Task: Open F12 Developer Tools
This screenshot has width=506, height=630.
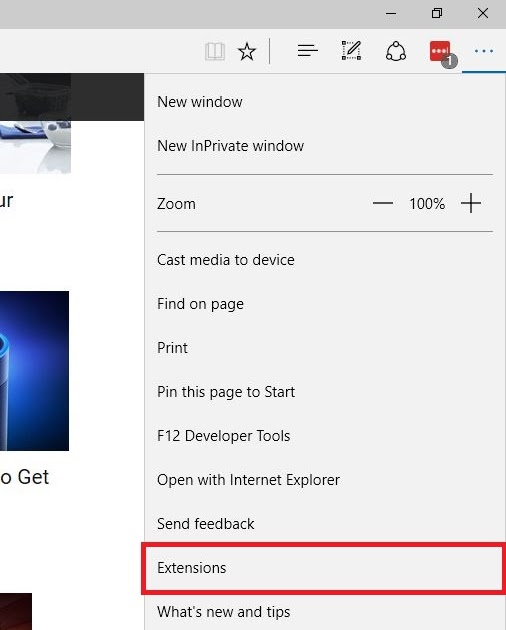Action: click(x=325, y=436)
